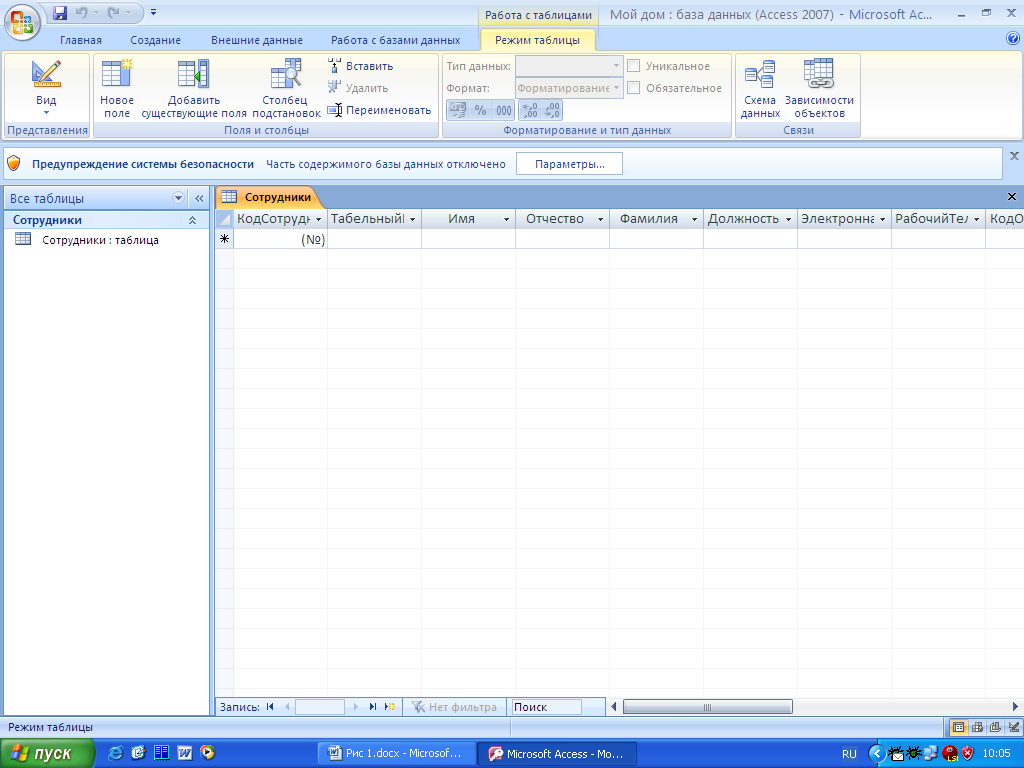Screen dimensions: 1024x768
Task: Open Должность column filter dropdown
Action: pos(788,219)
